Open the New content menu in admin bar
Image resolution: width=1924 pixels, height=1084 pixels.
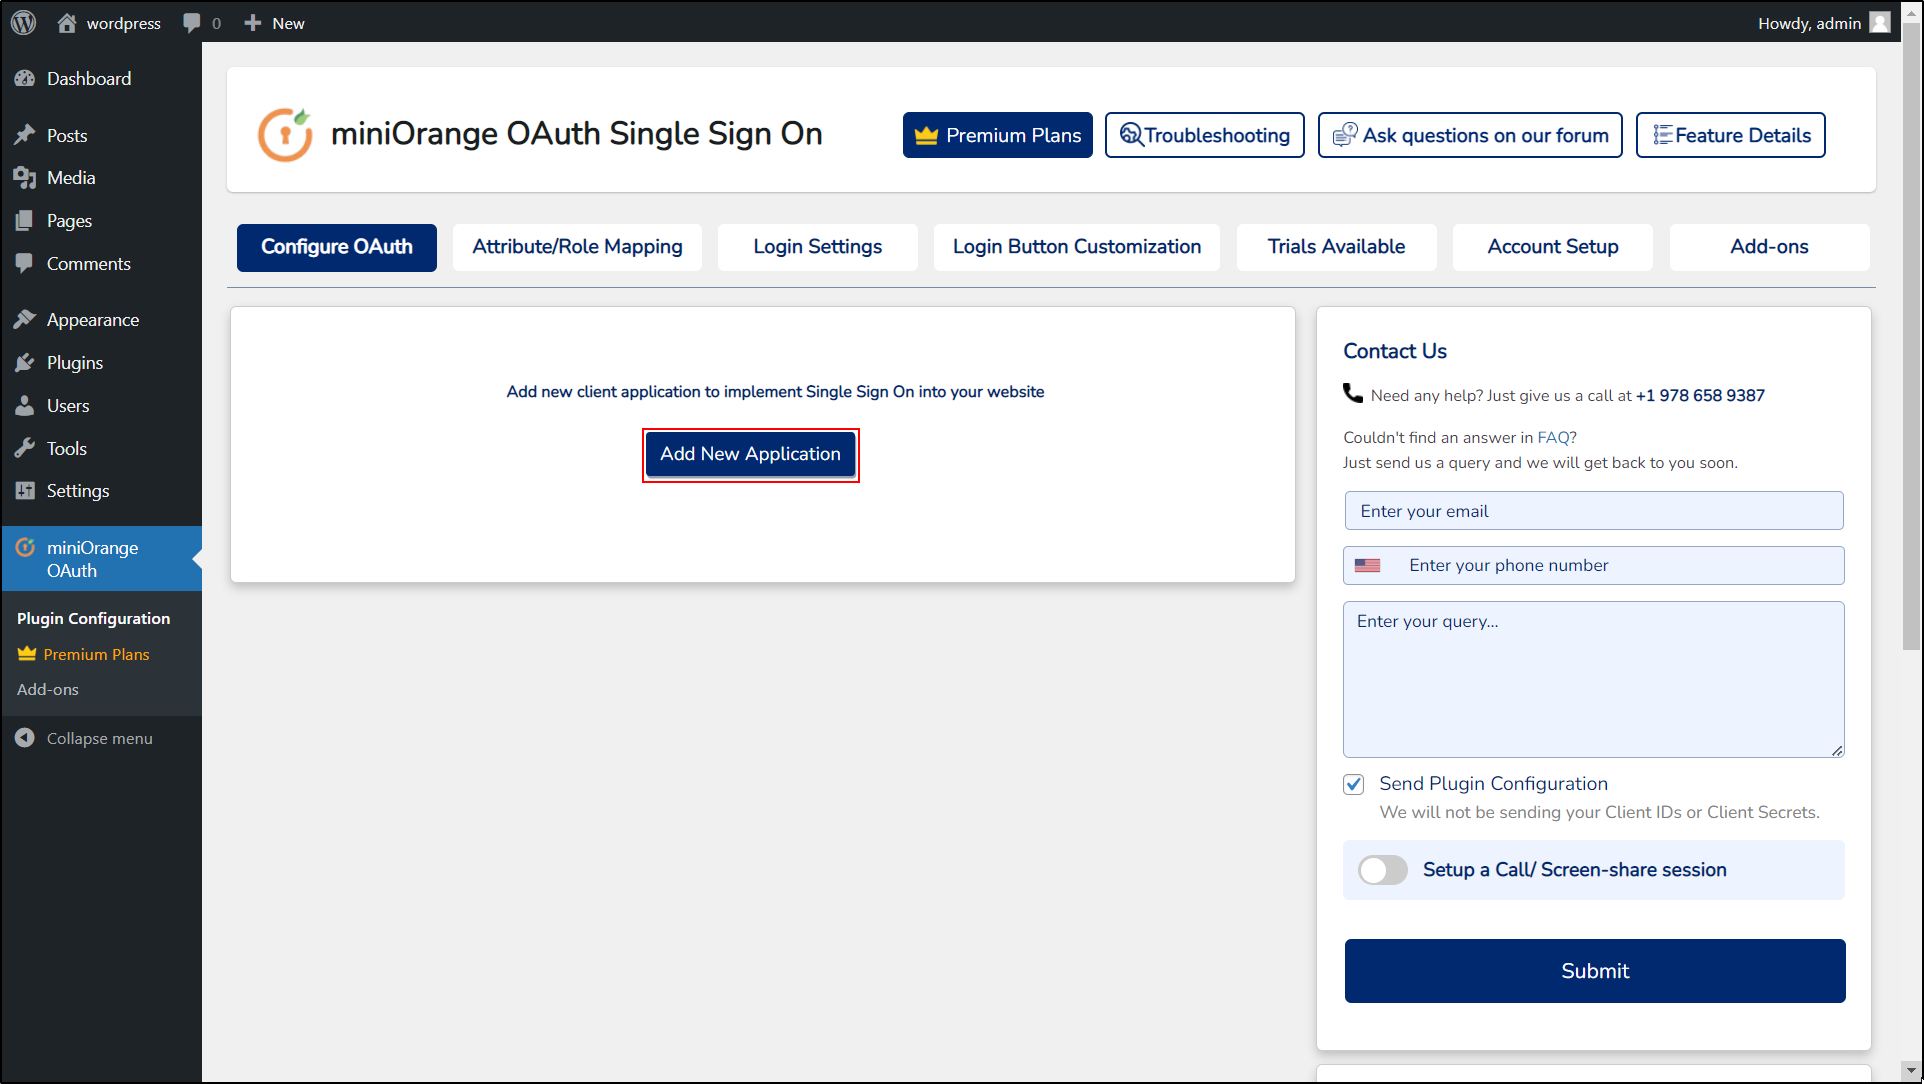tap(275, 23)
